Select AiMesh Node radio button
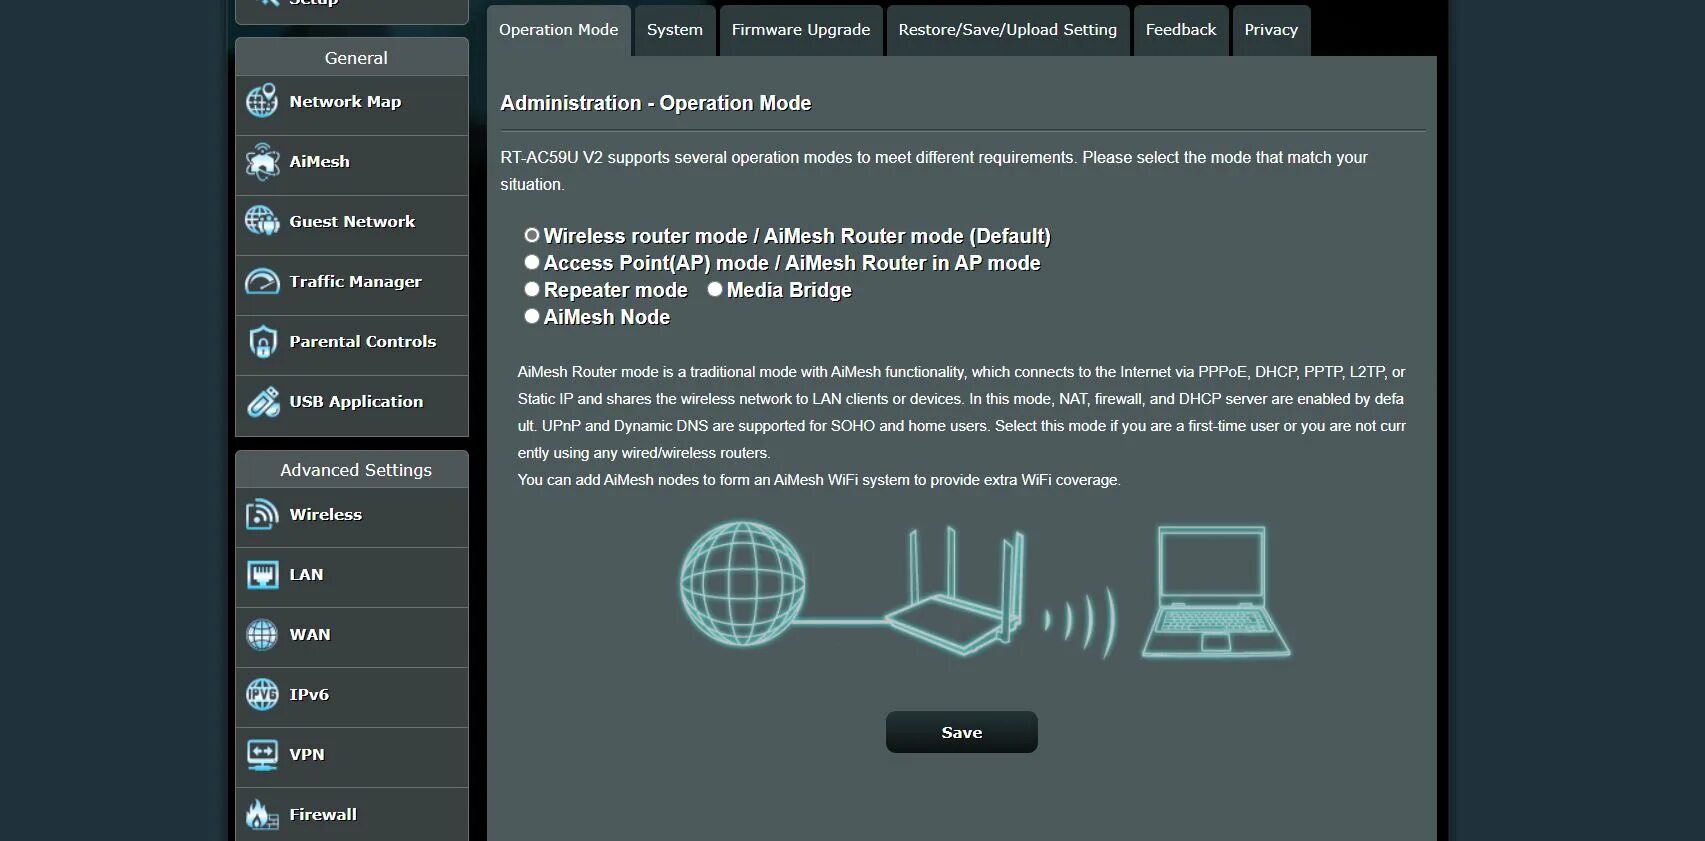 (532, 316)
